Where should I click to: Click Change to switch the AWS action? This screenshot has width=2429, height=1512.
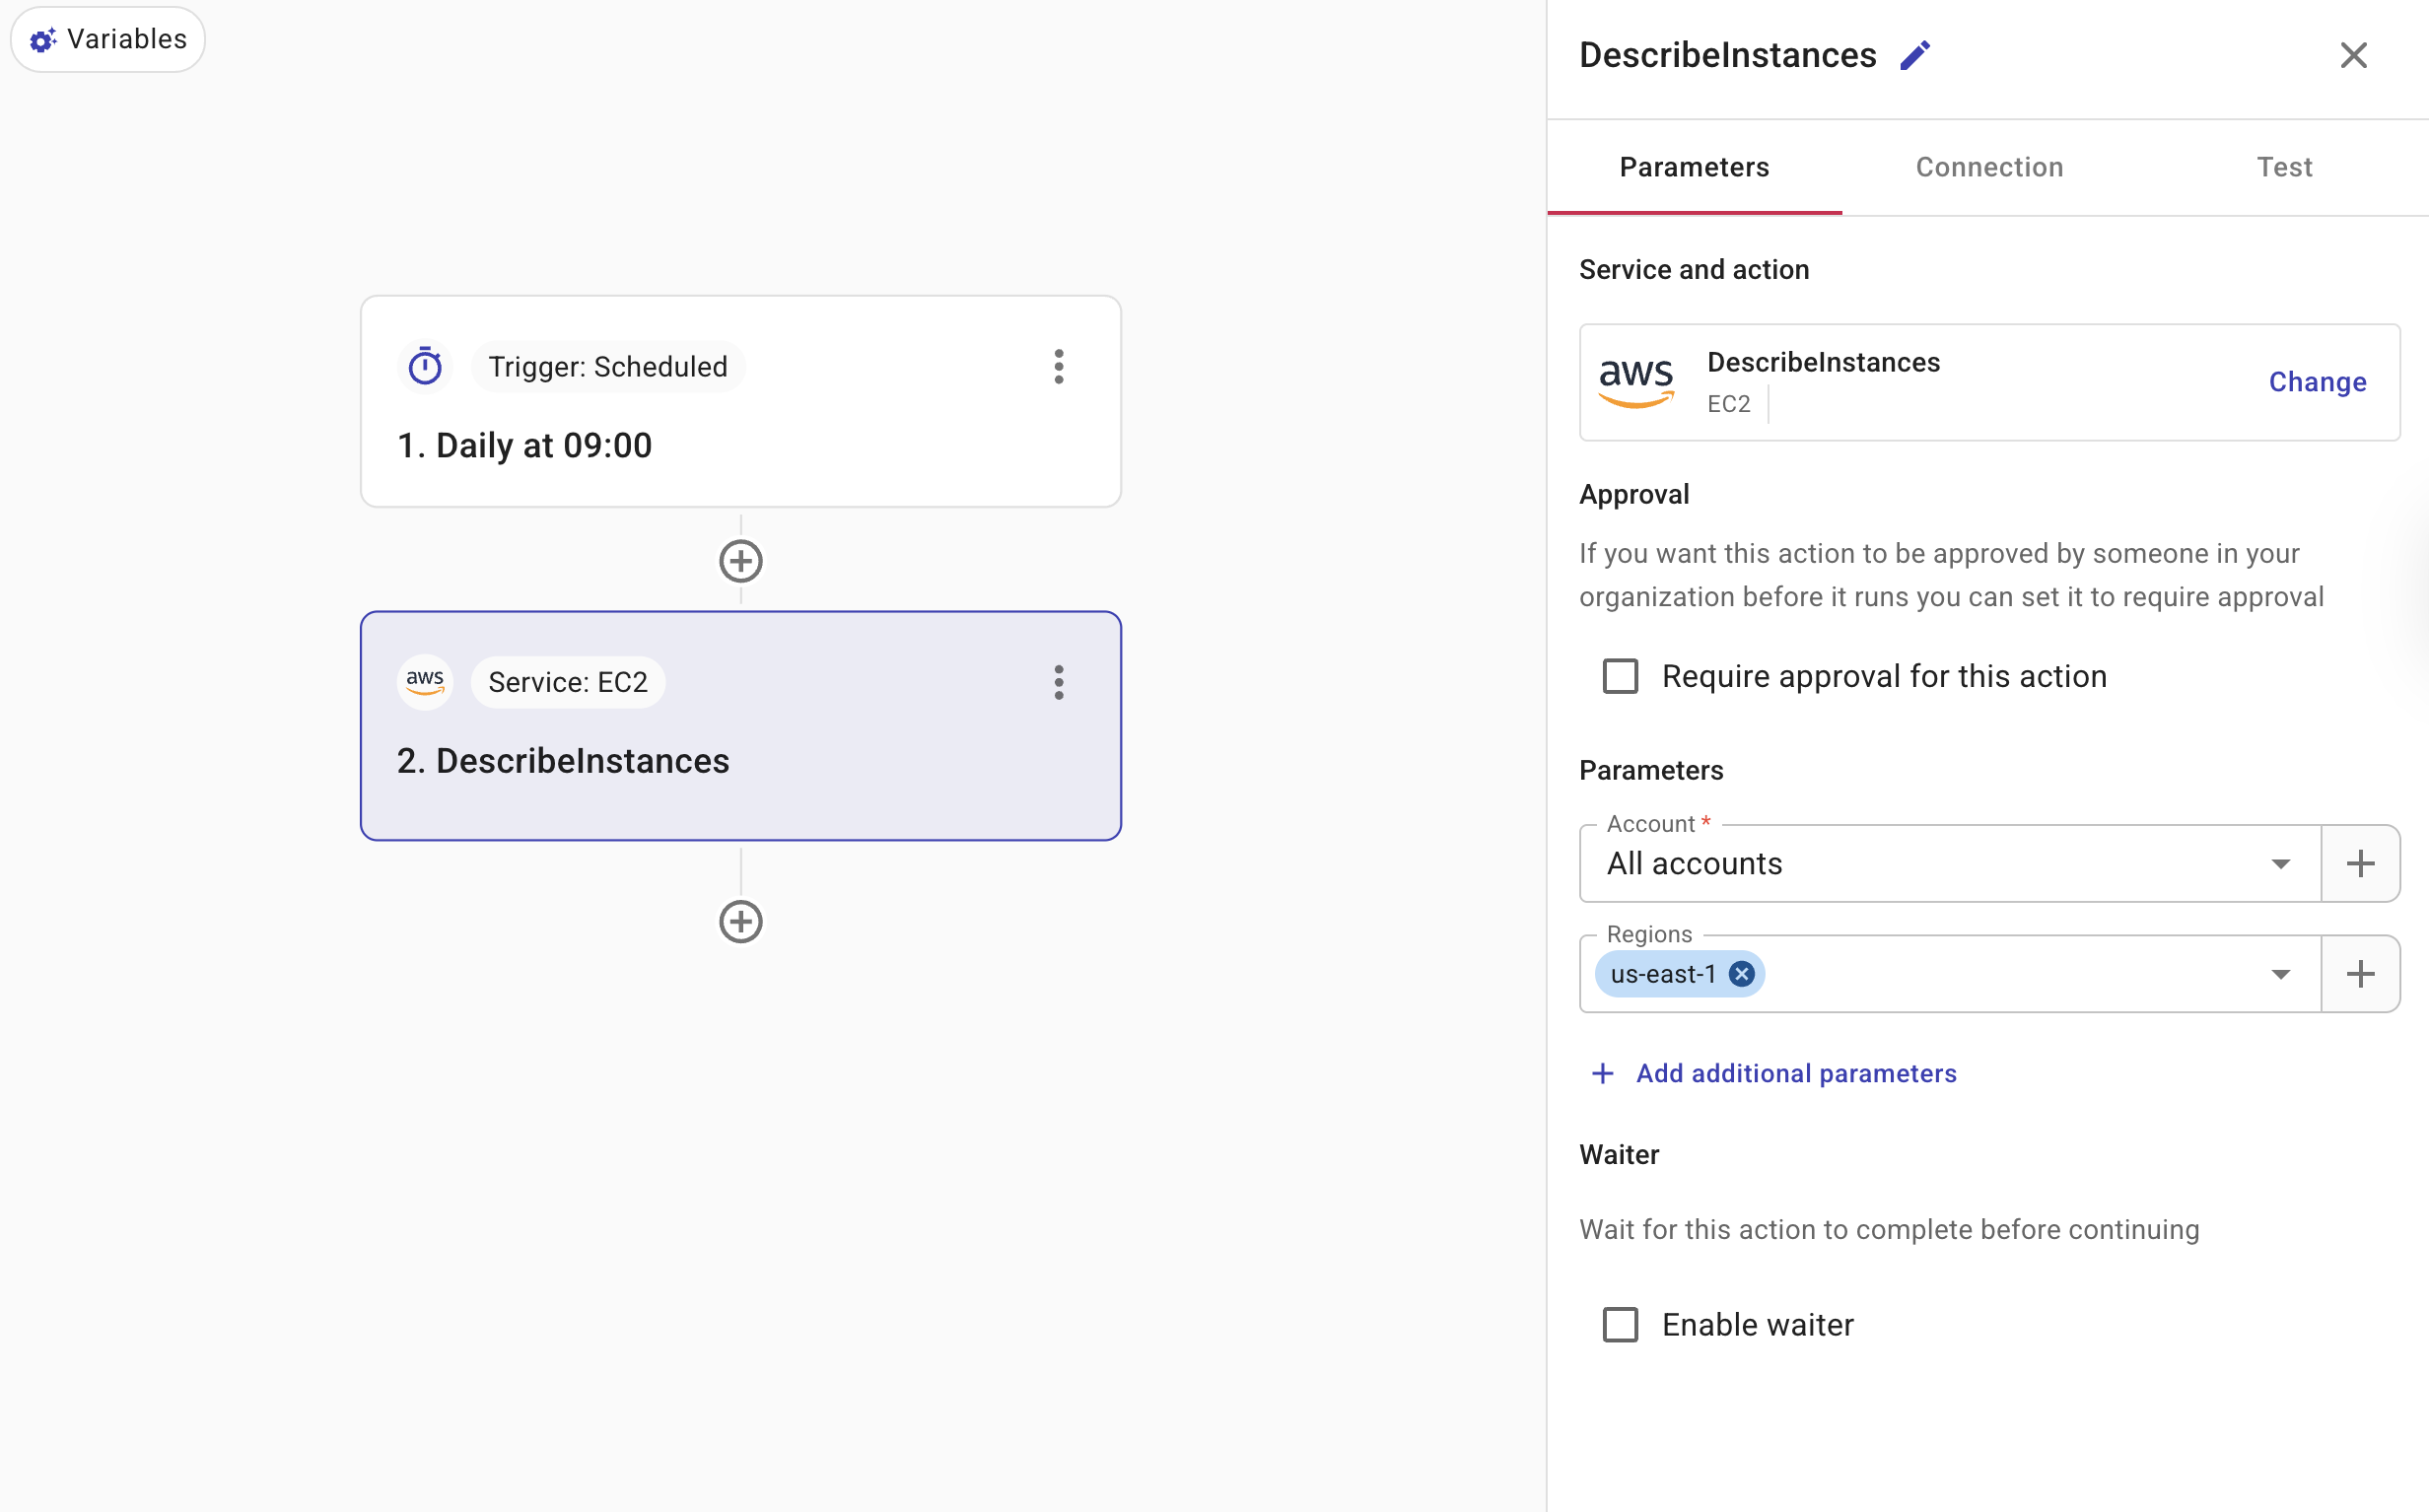[2317, 381]
